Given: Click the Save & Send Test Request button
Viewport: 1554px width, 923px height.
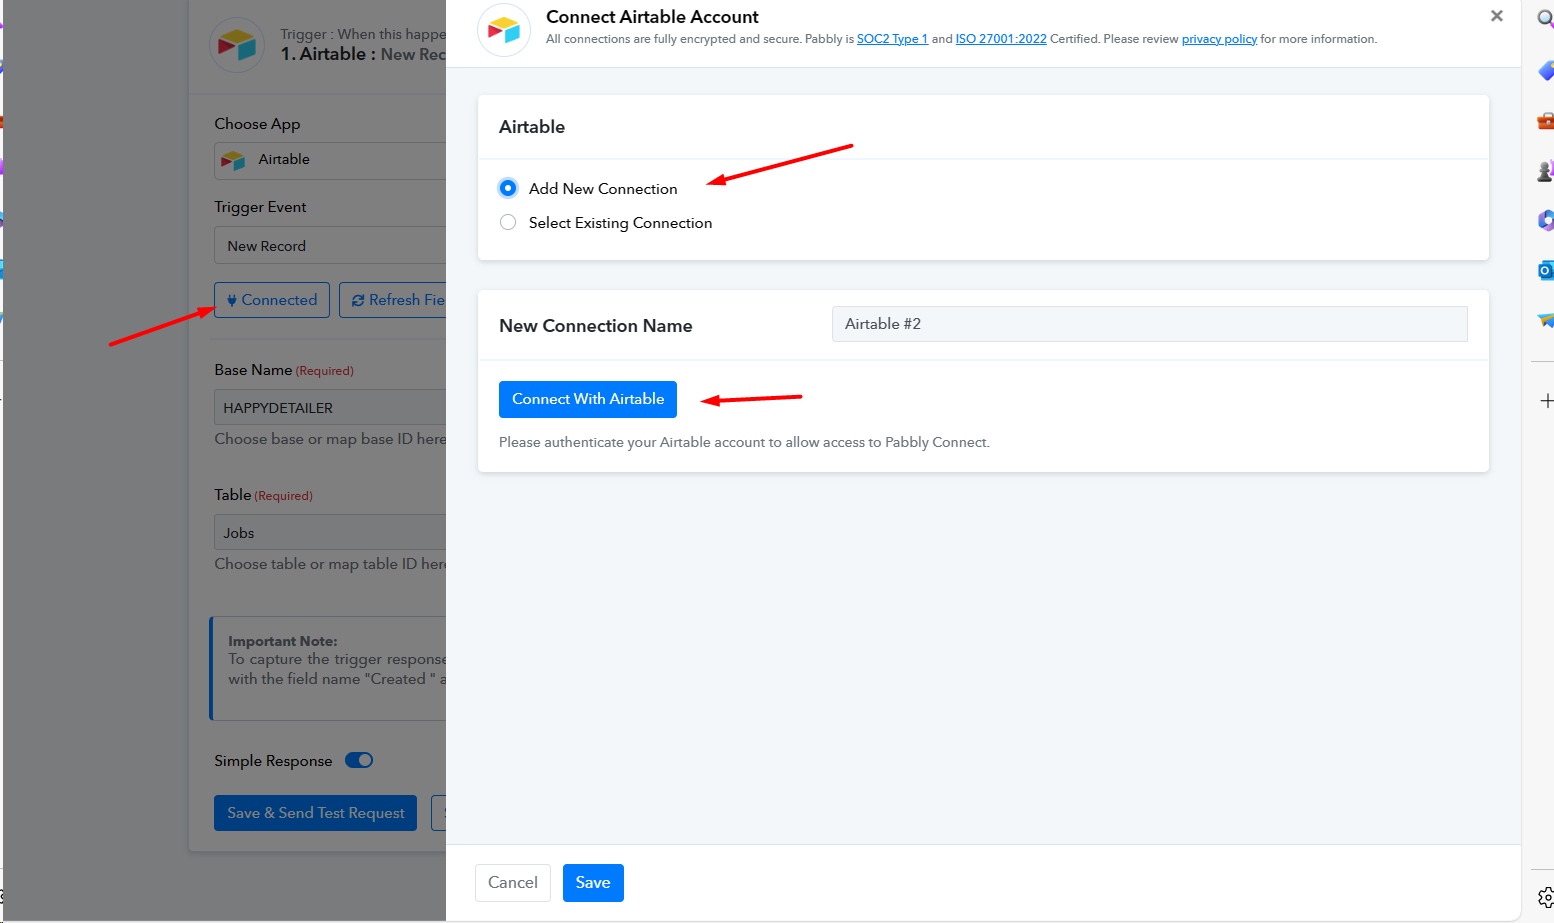Looking at the screenshot, I should [x=316, y=813].
